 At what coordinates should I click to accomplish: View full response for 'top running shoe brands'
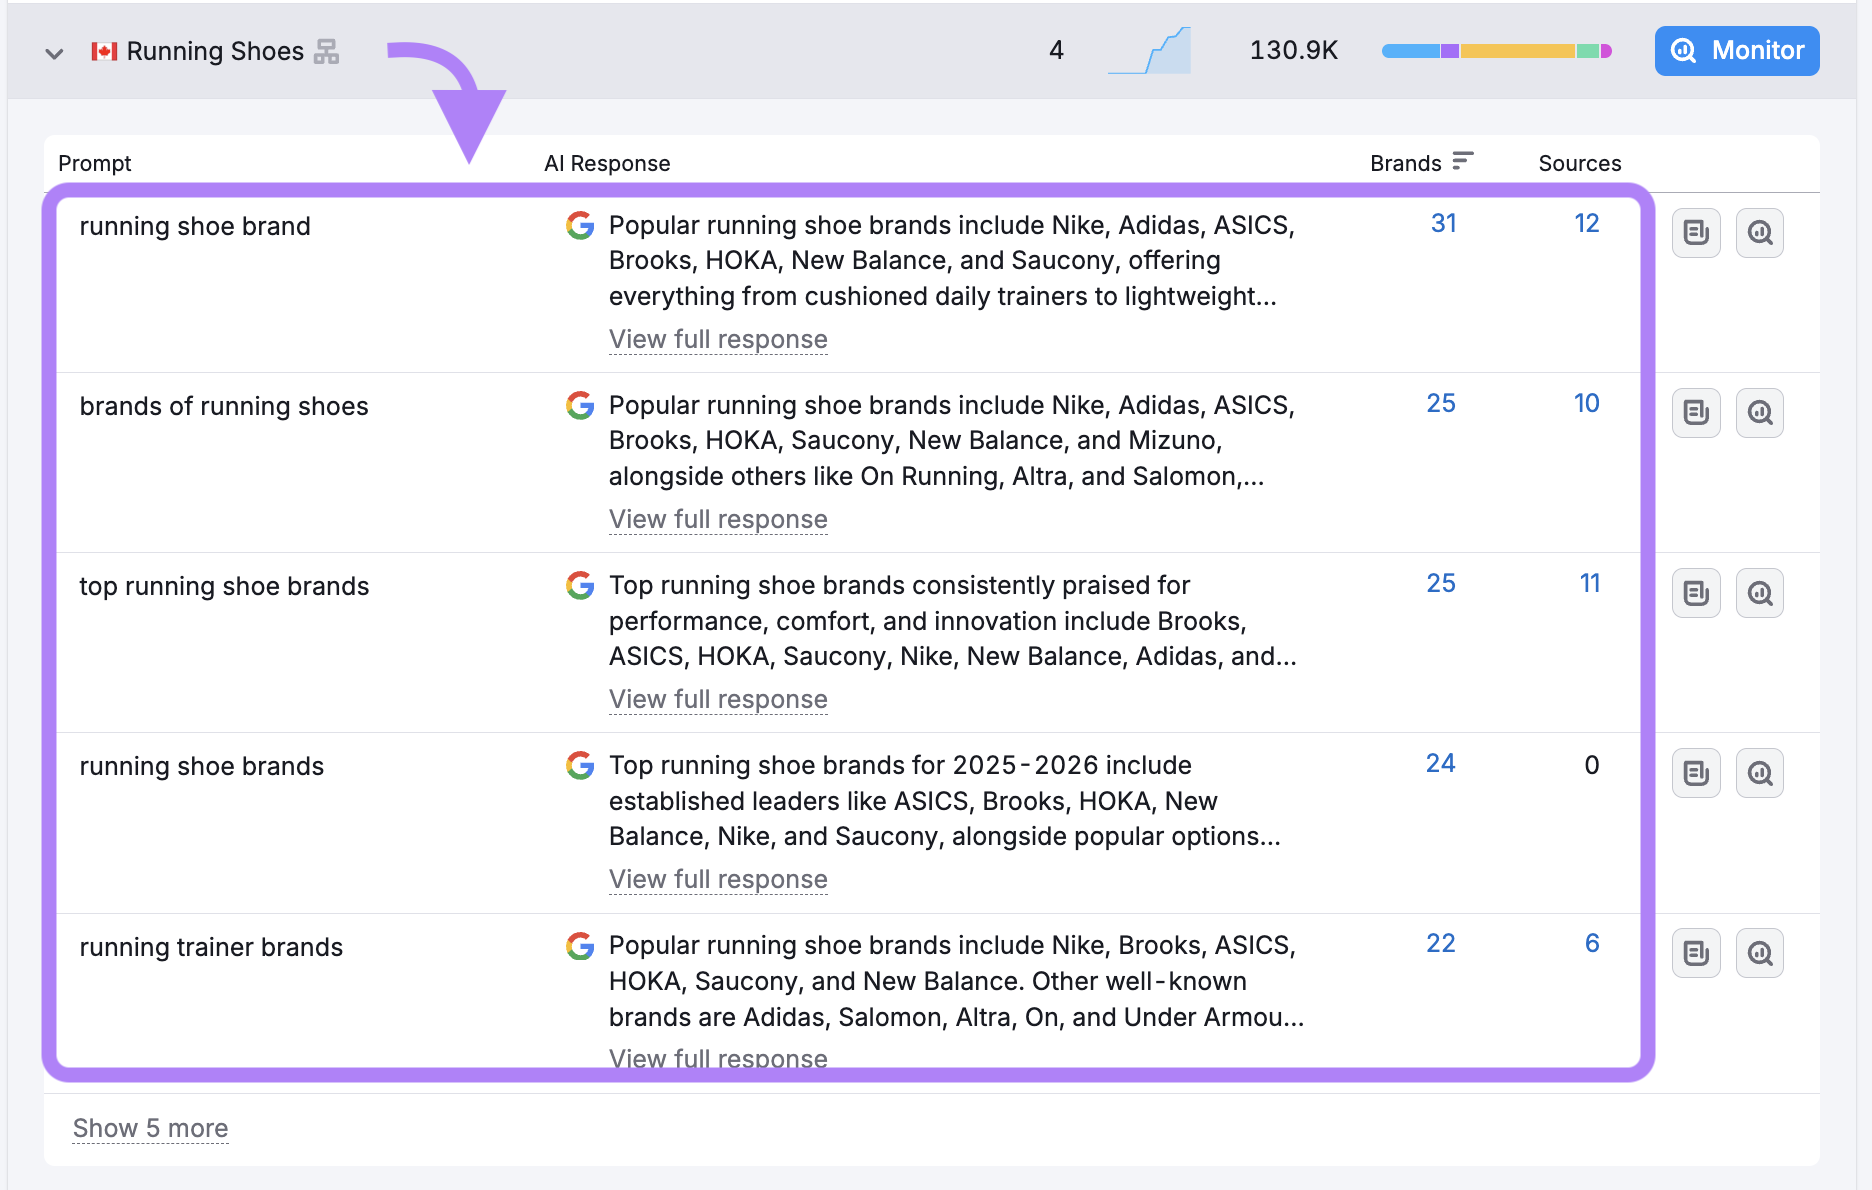(x=718, y=700)
